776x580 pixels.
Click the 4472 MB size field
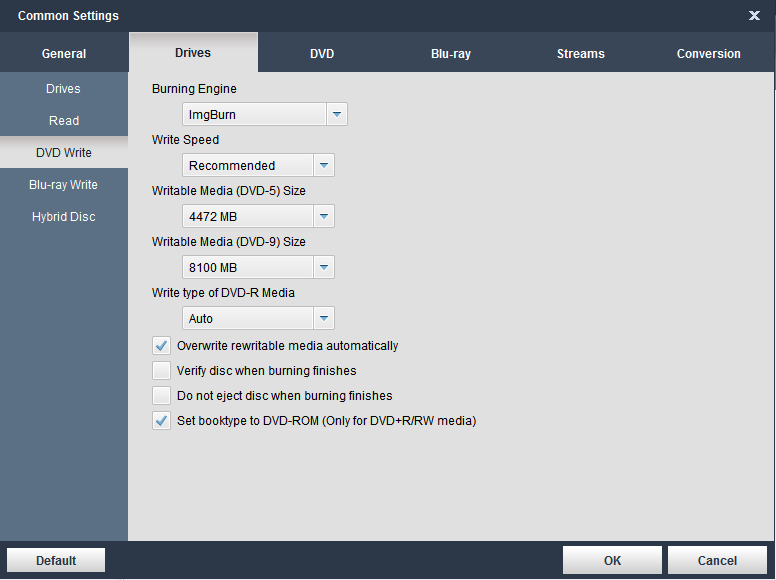click(247, 216)
